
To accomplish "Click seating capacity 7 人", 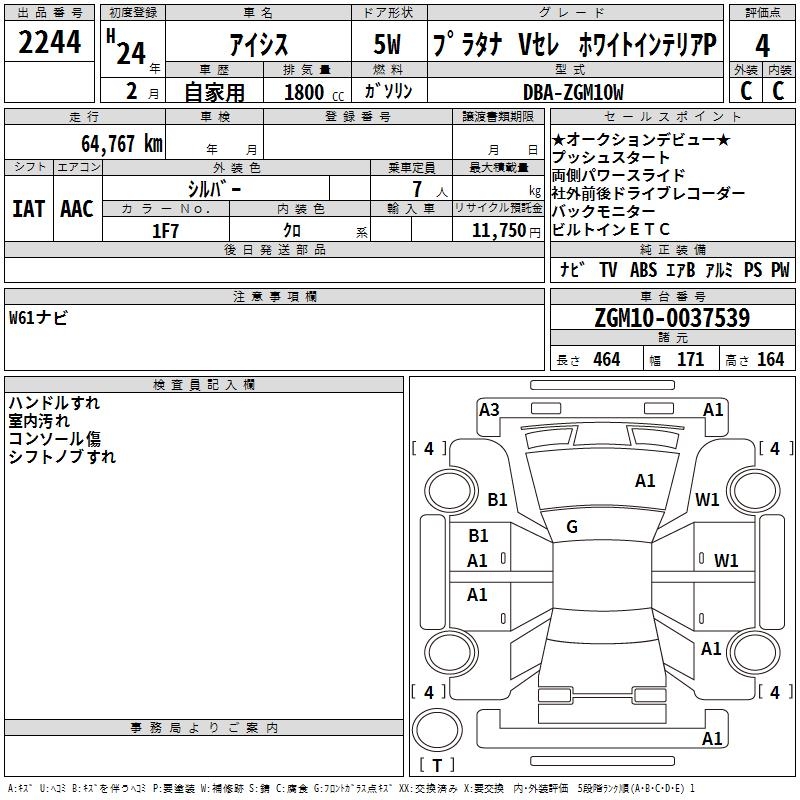I will coord(430,189).
